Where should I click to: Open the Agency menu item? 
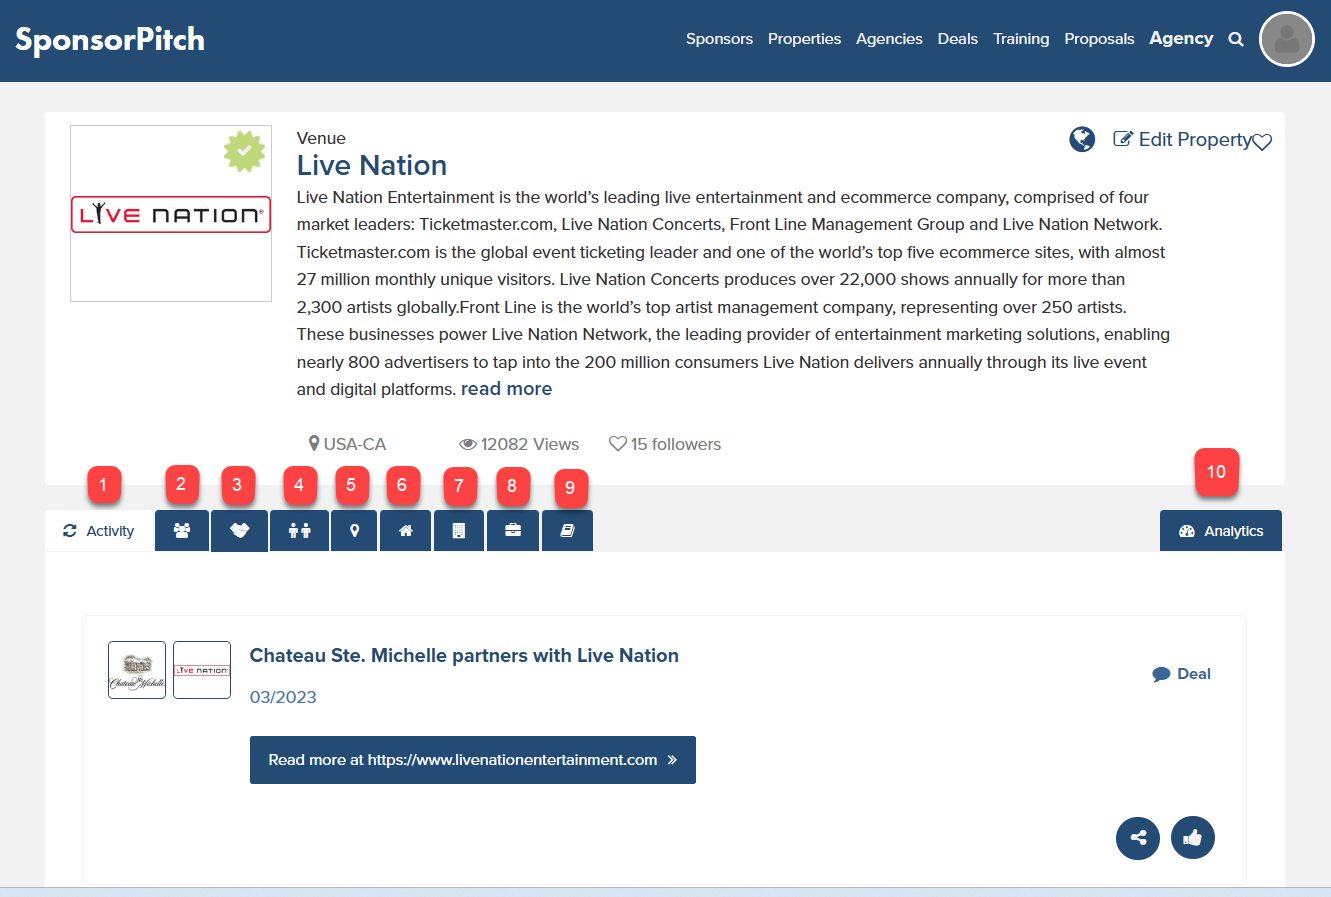click(1181, 39)
